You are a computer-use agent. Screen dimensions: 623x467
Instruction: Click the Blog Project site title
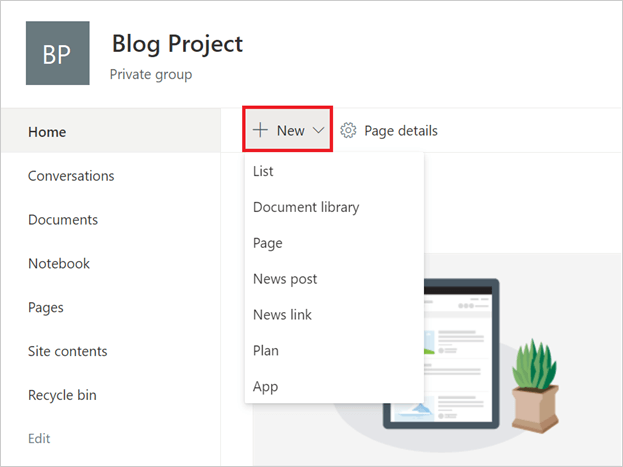tap(177, 43)
